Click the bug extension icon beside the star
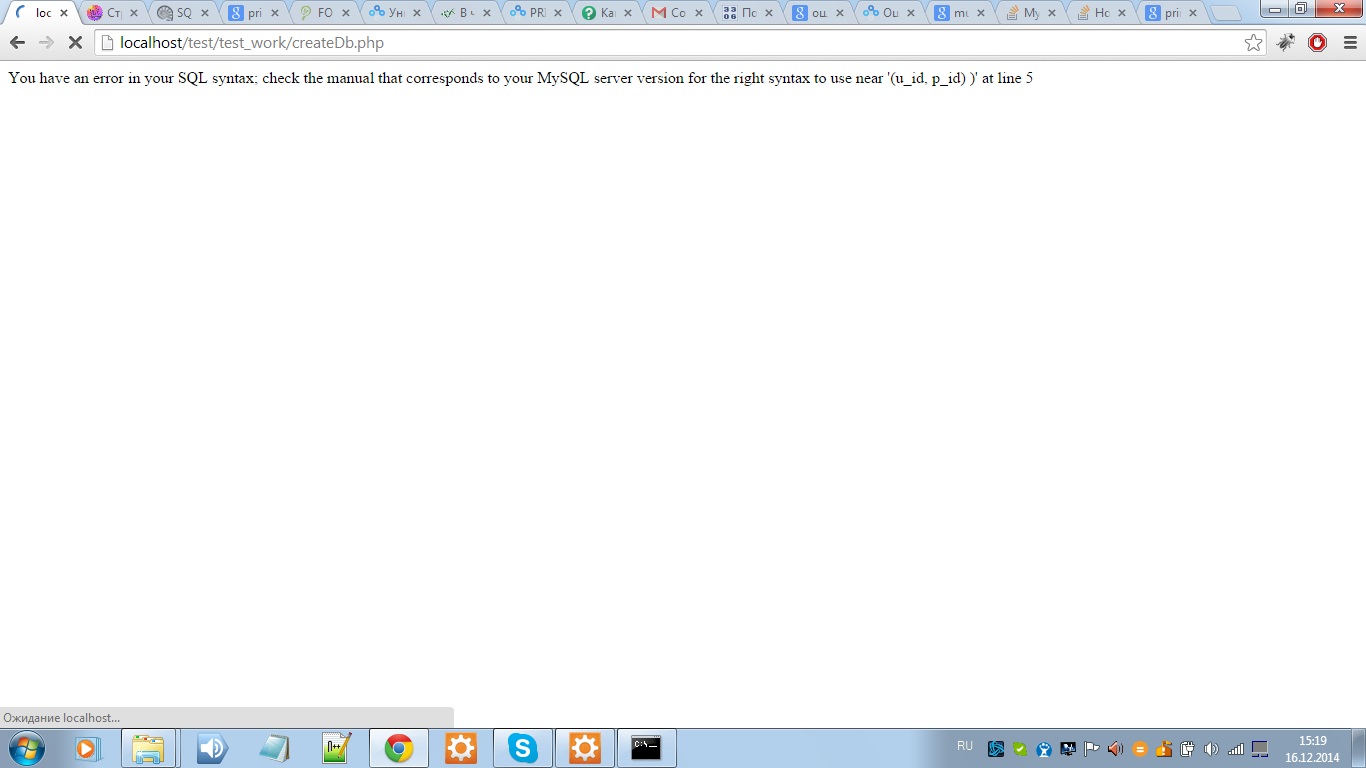Screen dimensions: 1366x768 (1286, 43)
